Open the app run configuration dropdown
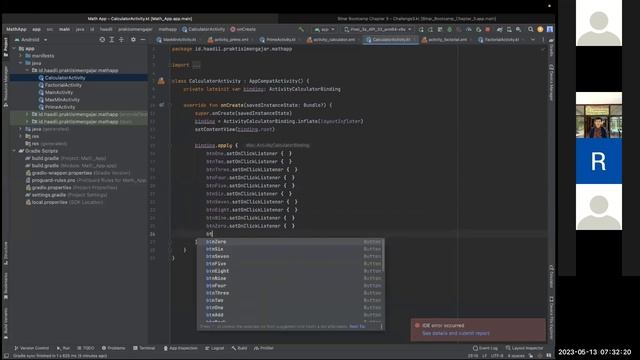Screen dimensions: 640x360 325,29
